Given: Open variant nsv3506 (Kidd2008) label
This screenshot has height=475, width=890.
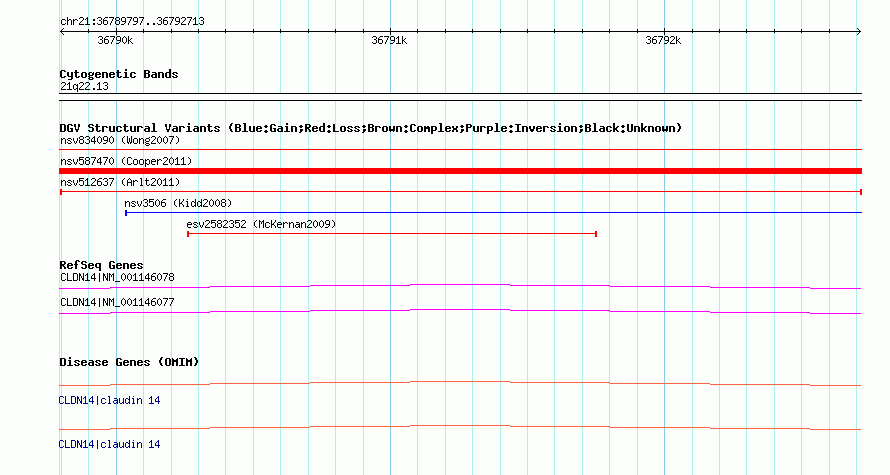Looking at the screenshot, I should tap(178, 203).
